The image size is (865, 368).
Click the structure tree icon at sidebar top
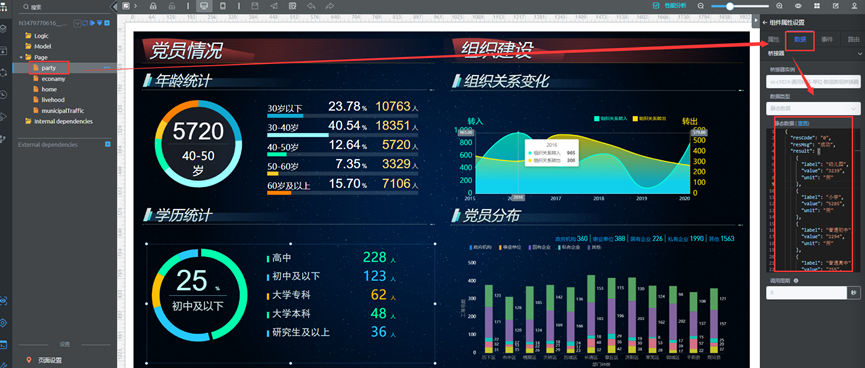[x=4, y=7]
